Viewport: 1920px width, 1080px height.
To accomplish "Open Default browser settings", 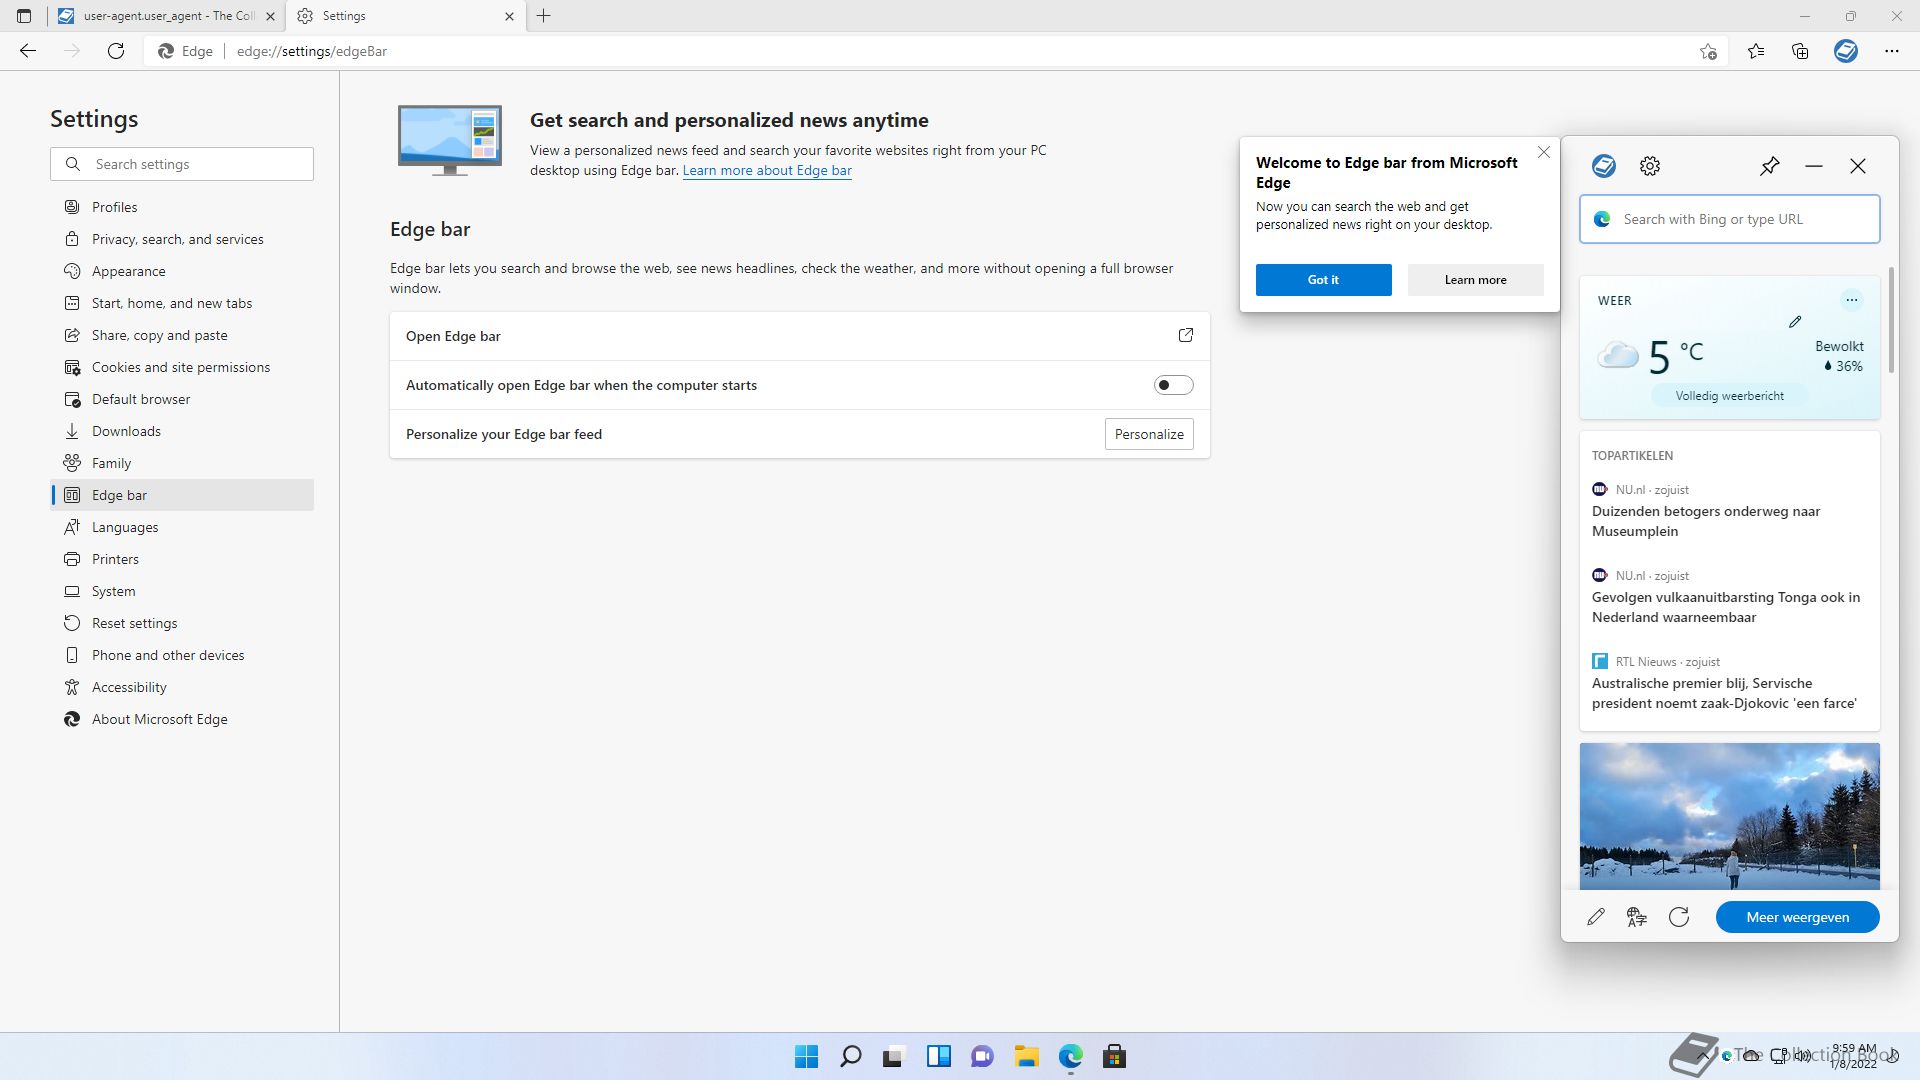I will coord(182,399).
